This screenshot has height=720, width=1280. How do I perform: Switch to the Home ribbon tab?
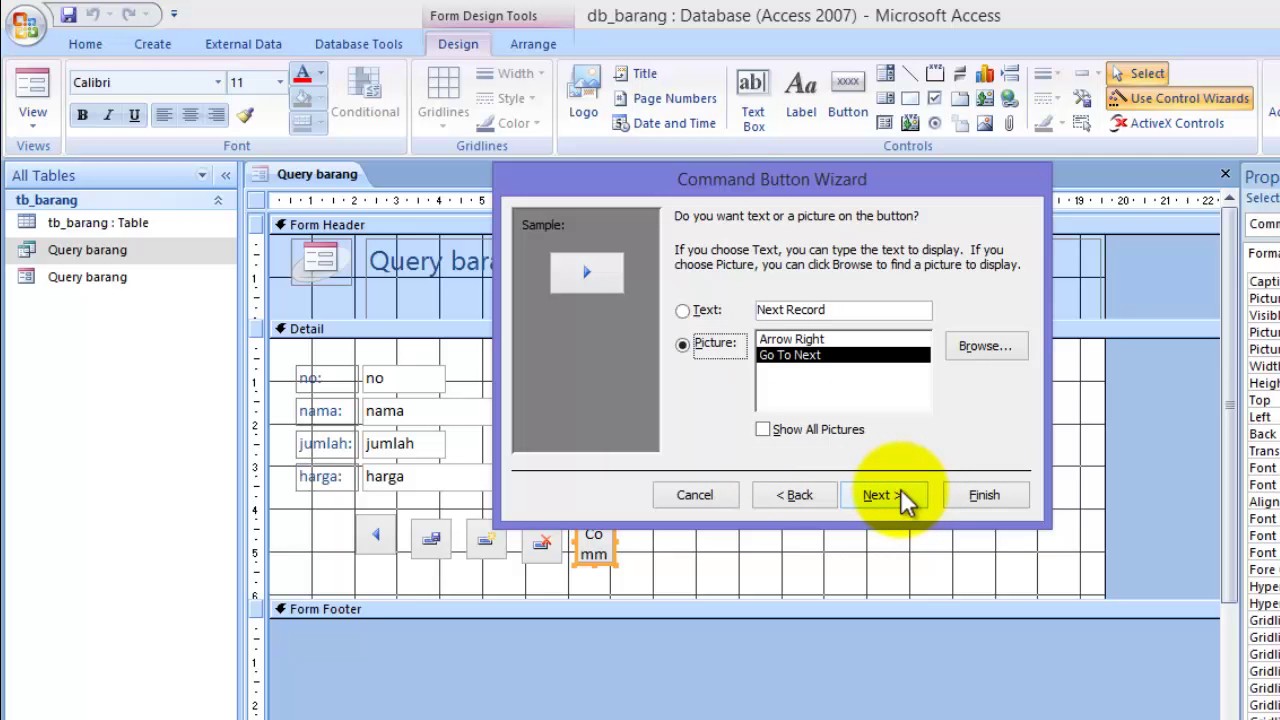point(85,44)
